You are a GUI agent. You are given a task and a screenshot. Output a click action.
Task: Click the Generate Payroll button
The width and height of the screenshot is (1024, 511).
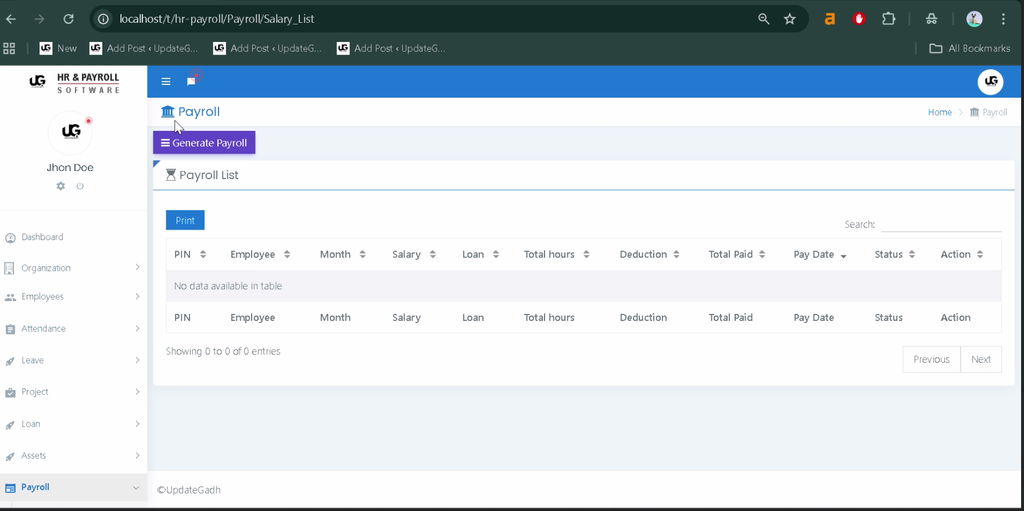[x=204, y=143]
